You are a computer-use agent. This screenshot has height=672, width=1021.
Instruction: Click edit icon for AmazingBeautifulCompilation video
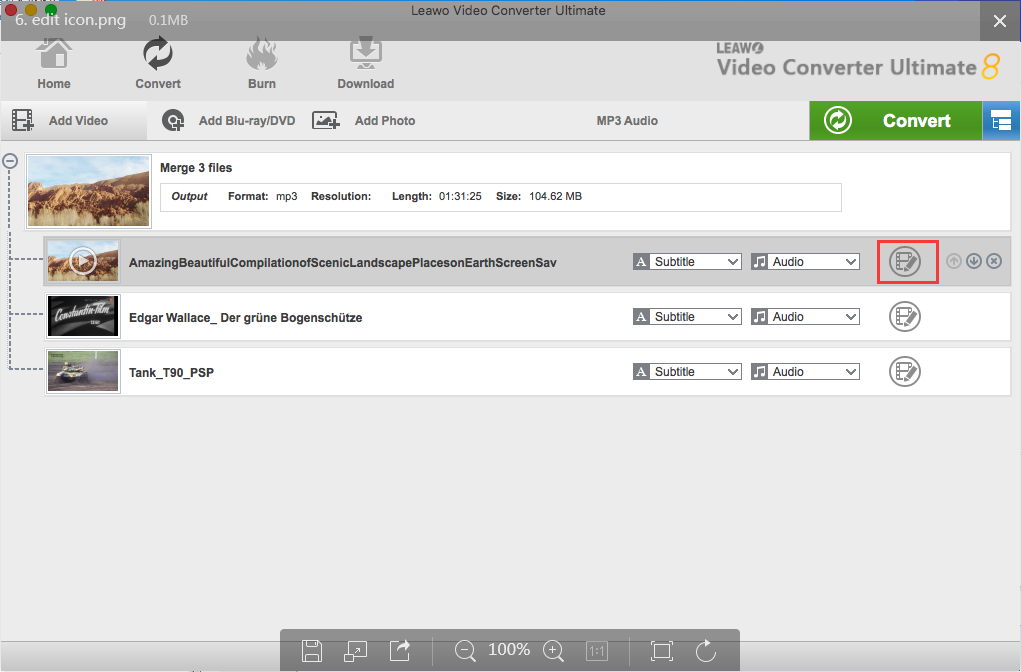point(905,262)
